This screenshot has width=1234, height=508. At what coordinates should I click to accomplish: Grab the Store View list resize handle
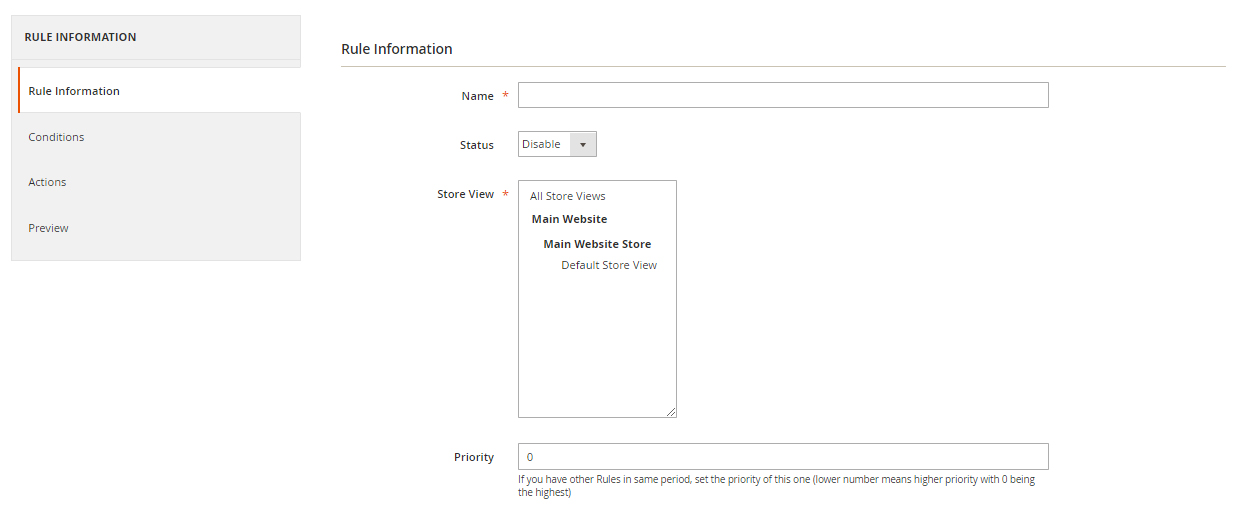pos(671,412)
